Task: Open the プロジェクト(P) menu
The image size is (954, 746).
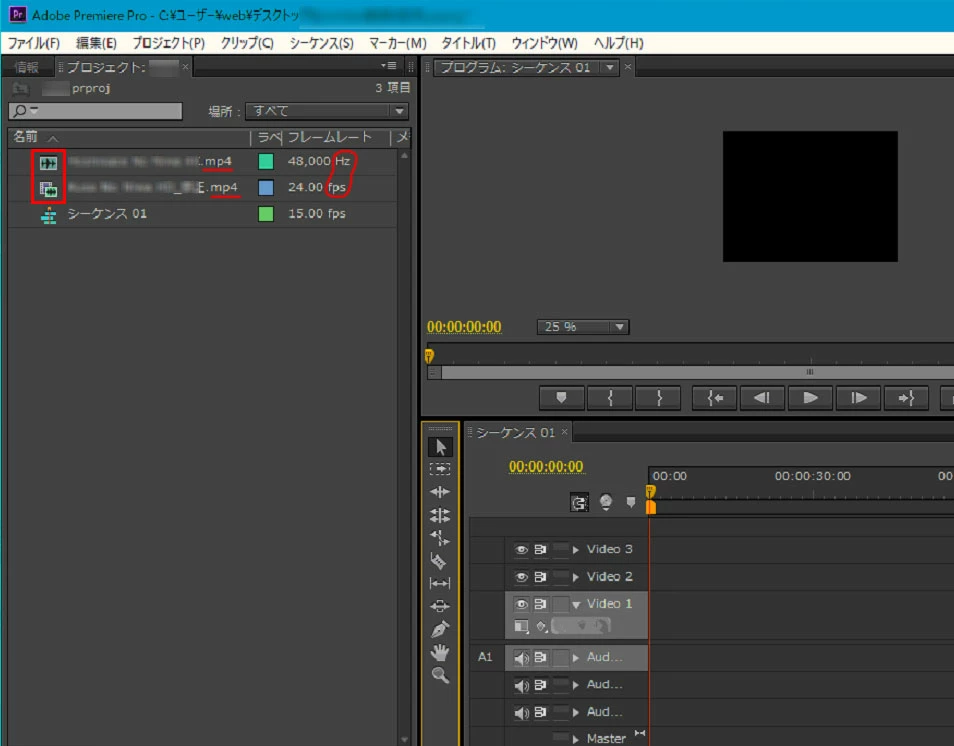Action: (169, 43)
